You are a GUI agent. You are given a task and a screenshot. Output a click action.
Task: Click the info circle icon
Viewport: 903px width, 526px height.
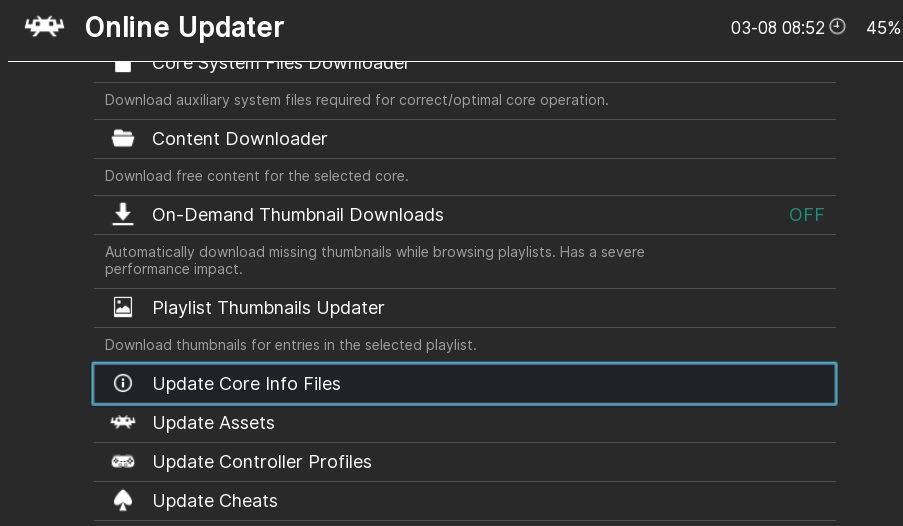pos(123,384)
